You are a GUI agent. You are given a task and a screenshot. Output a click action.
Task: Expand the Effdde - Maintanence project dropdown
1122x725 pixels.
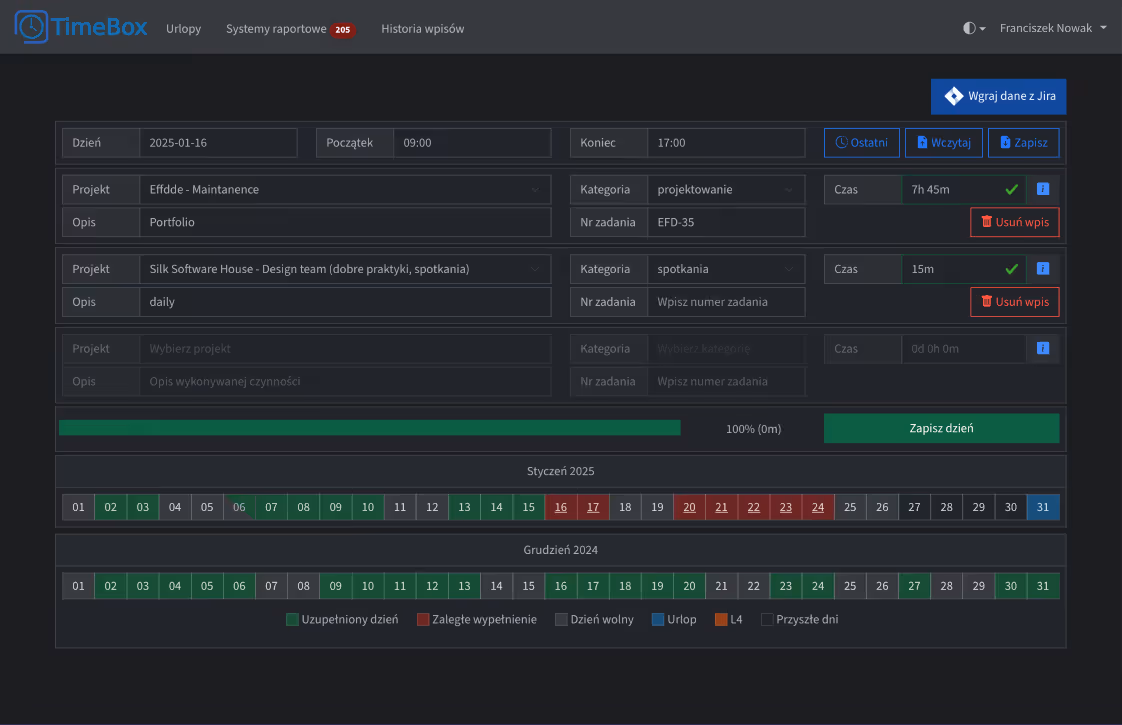[x=345, y=190]
